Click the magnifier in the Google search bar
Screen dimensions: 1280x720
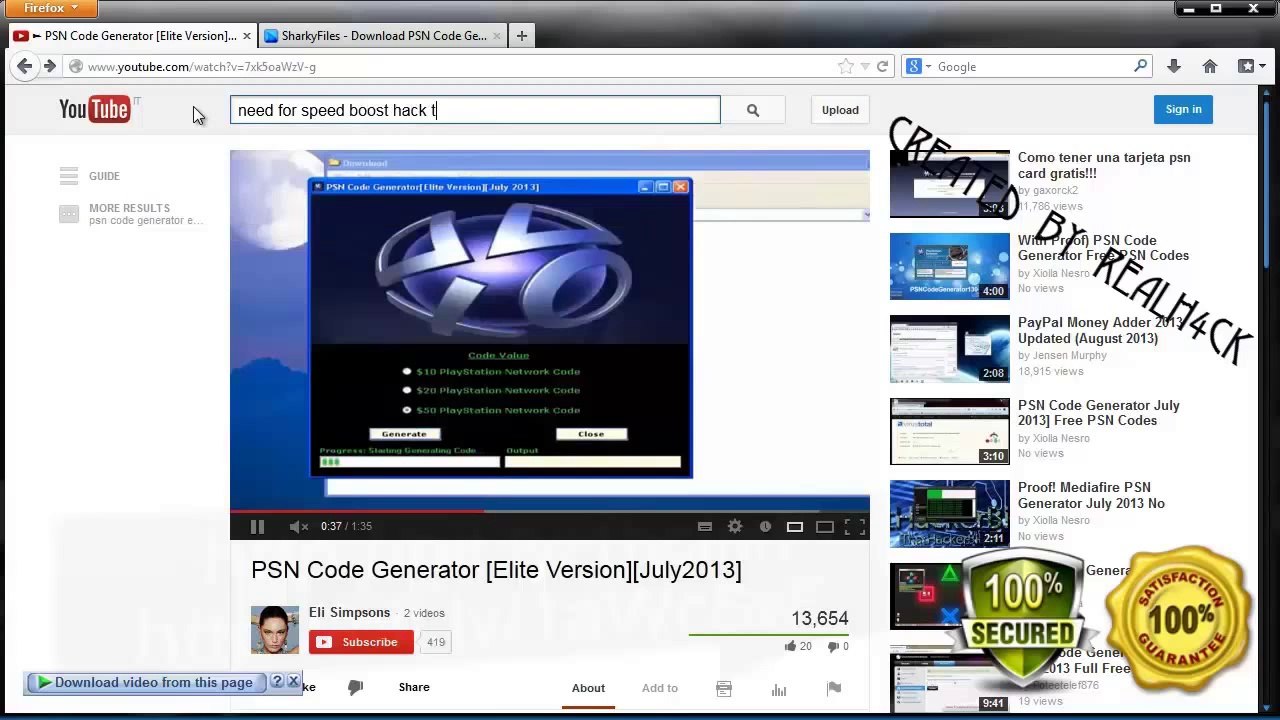(1140, 66)
